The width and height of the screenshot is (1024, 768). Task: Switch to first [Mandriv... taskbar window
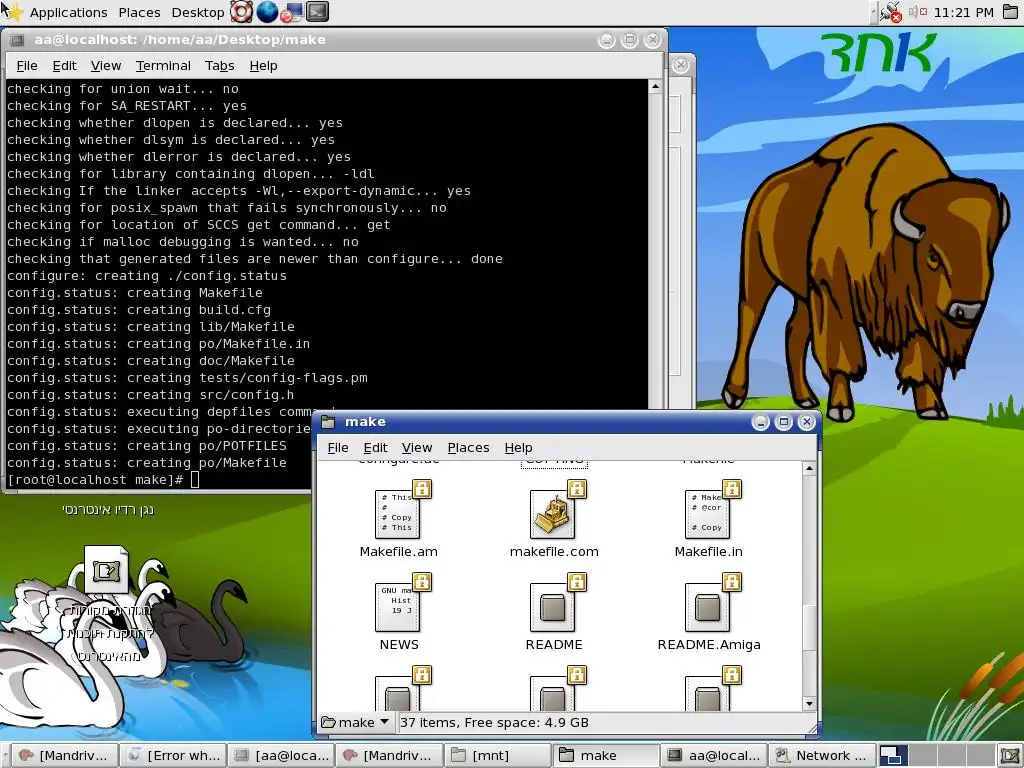pyautogui.click(x=64, y=756)
